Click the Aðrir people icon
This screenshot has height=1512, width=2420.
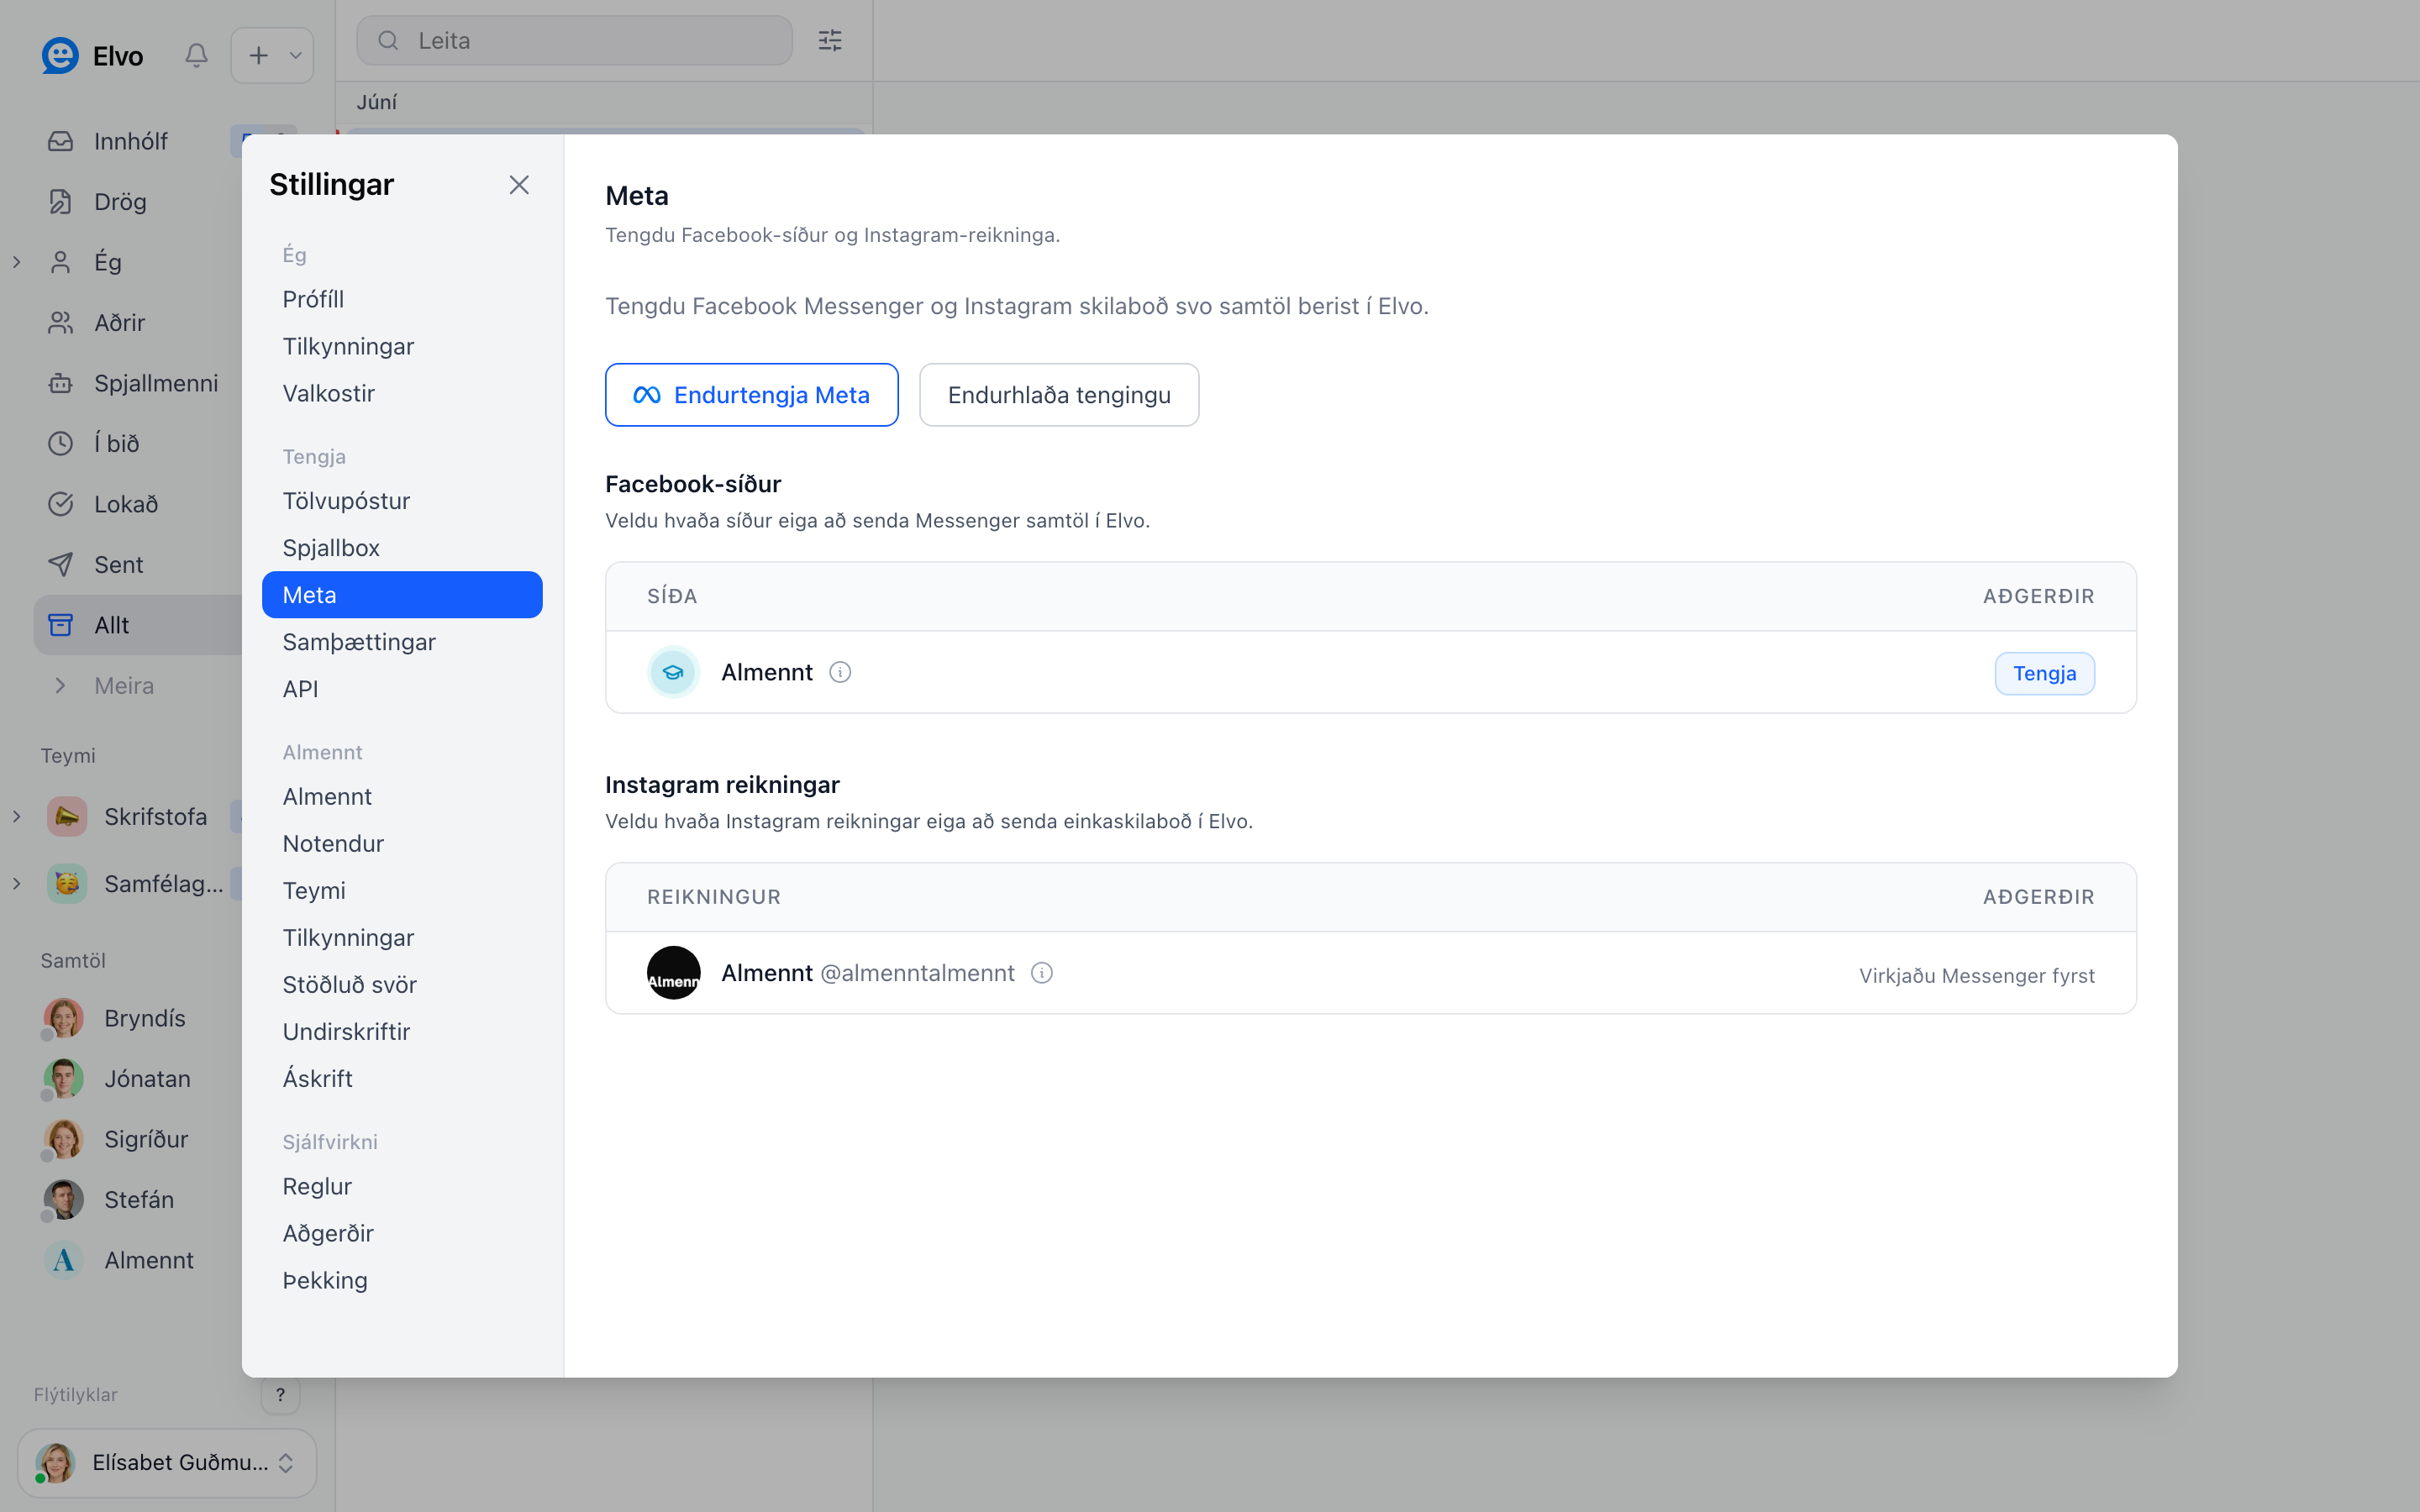tap(61, 322)
